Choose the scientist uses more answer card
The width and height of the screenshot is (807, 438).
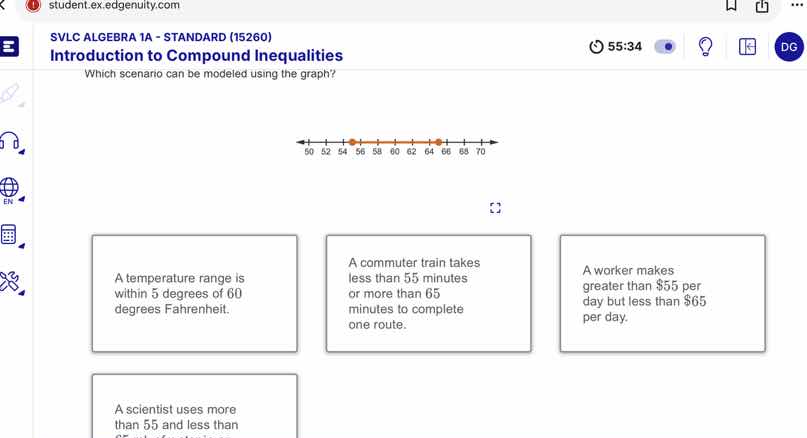pyautogui.click(x=195, y=406)
